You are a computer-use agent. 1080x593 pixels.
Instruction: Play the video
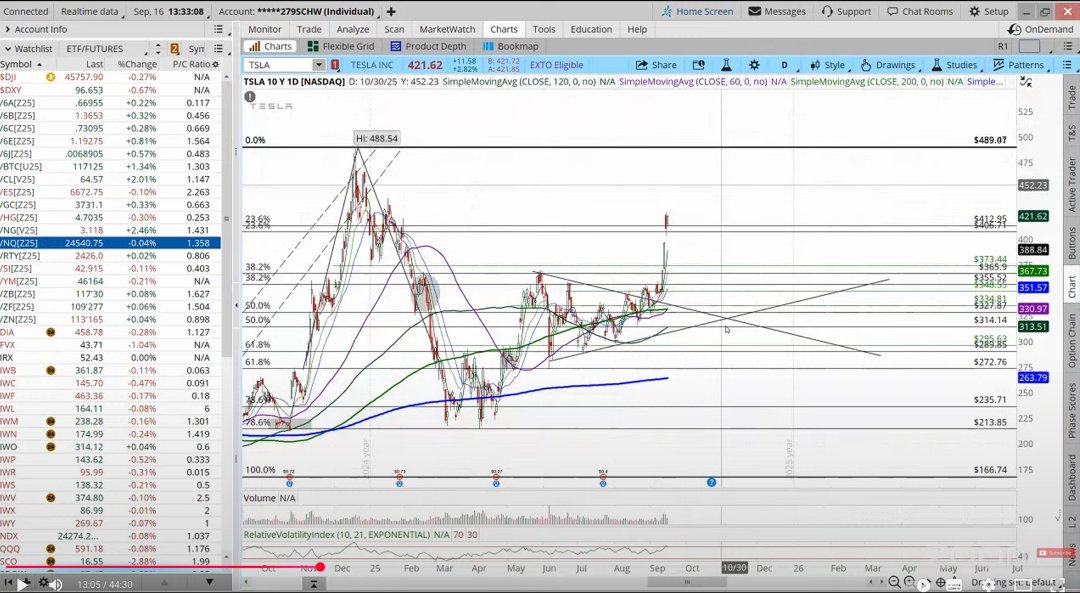click(22, 584)
